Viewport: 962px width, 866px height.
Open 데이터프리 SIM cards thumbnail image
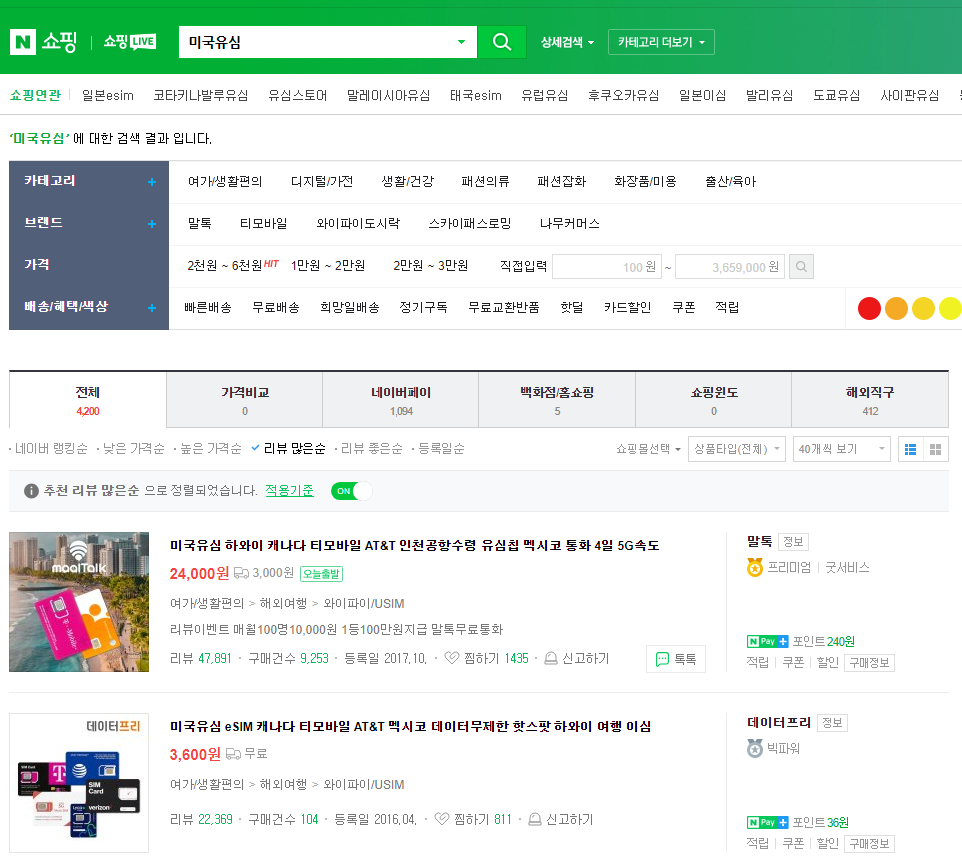(x=79, y=783)
